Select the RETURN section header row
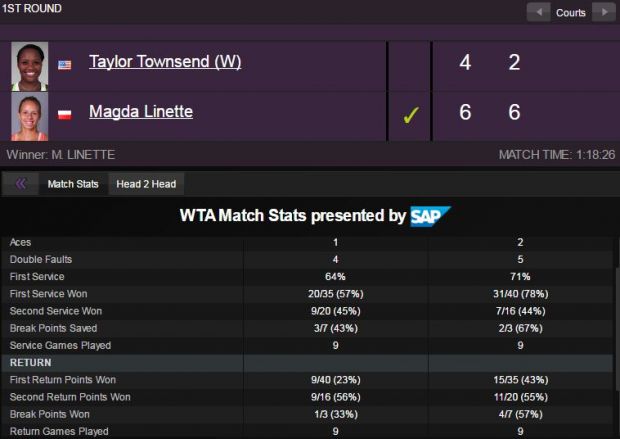620x439 pixels. pos(307,363)
